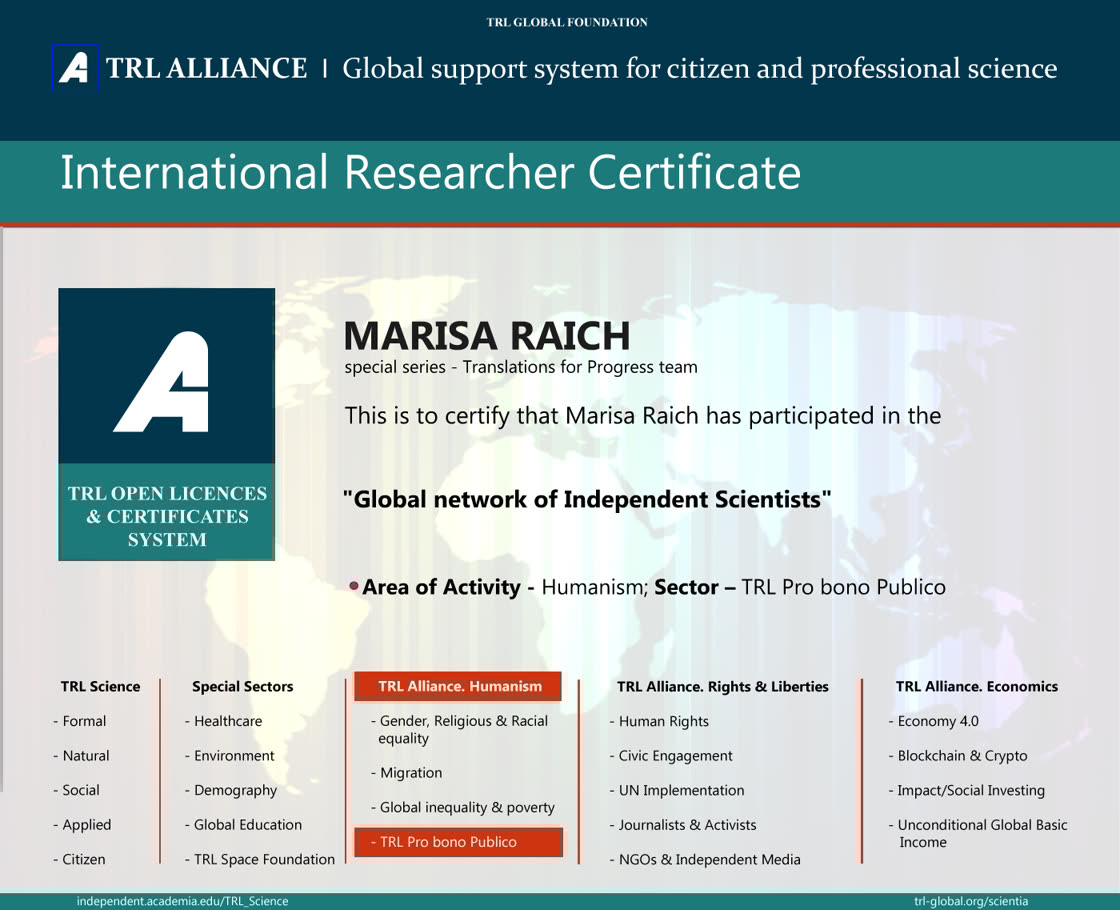Screen dimensions: 1120x910
Task: Click the International Researcher Certificate title
Action: pos(430,172)
